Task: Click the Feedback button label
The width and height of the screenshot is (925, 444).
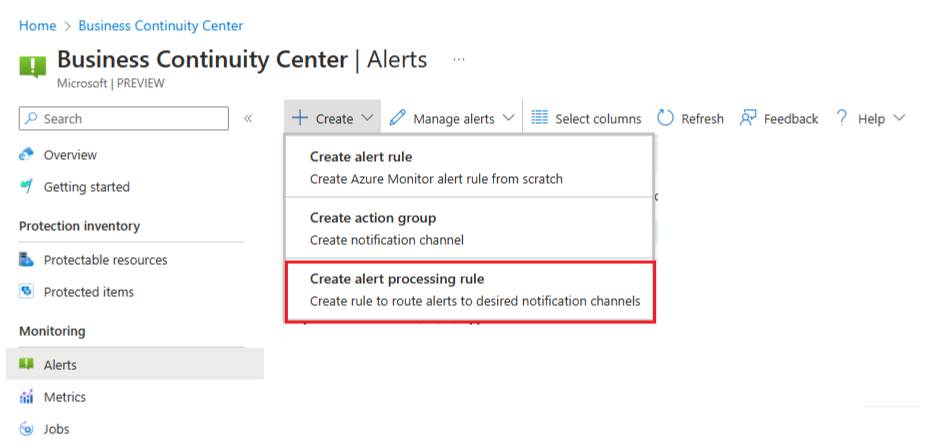Action: click(790, 119)
